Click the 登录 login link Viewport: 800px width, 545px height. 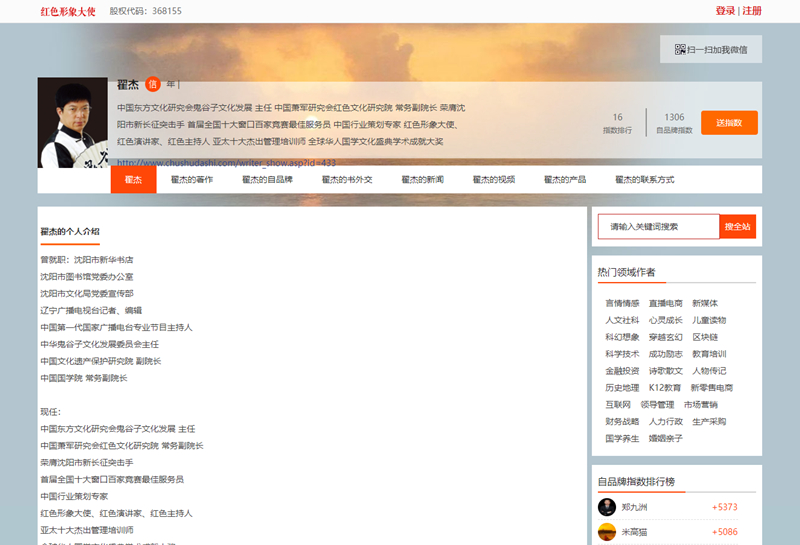(725, 11)
